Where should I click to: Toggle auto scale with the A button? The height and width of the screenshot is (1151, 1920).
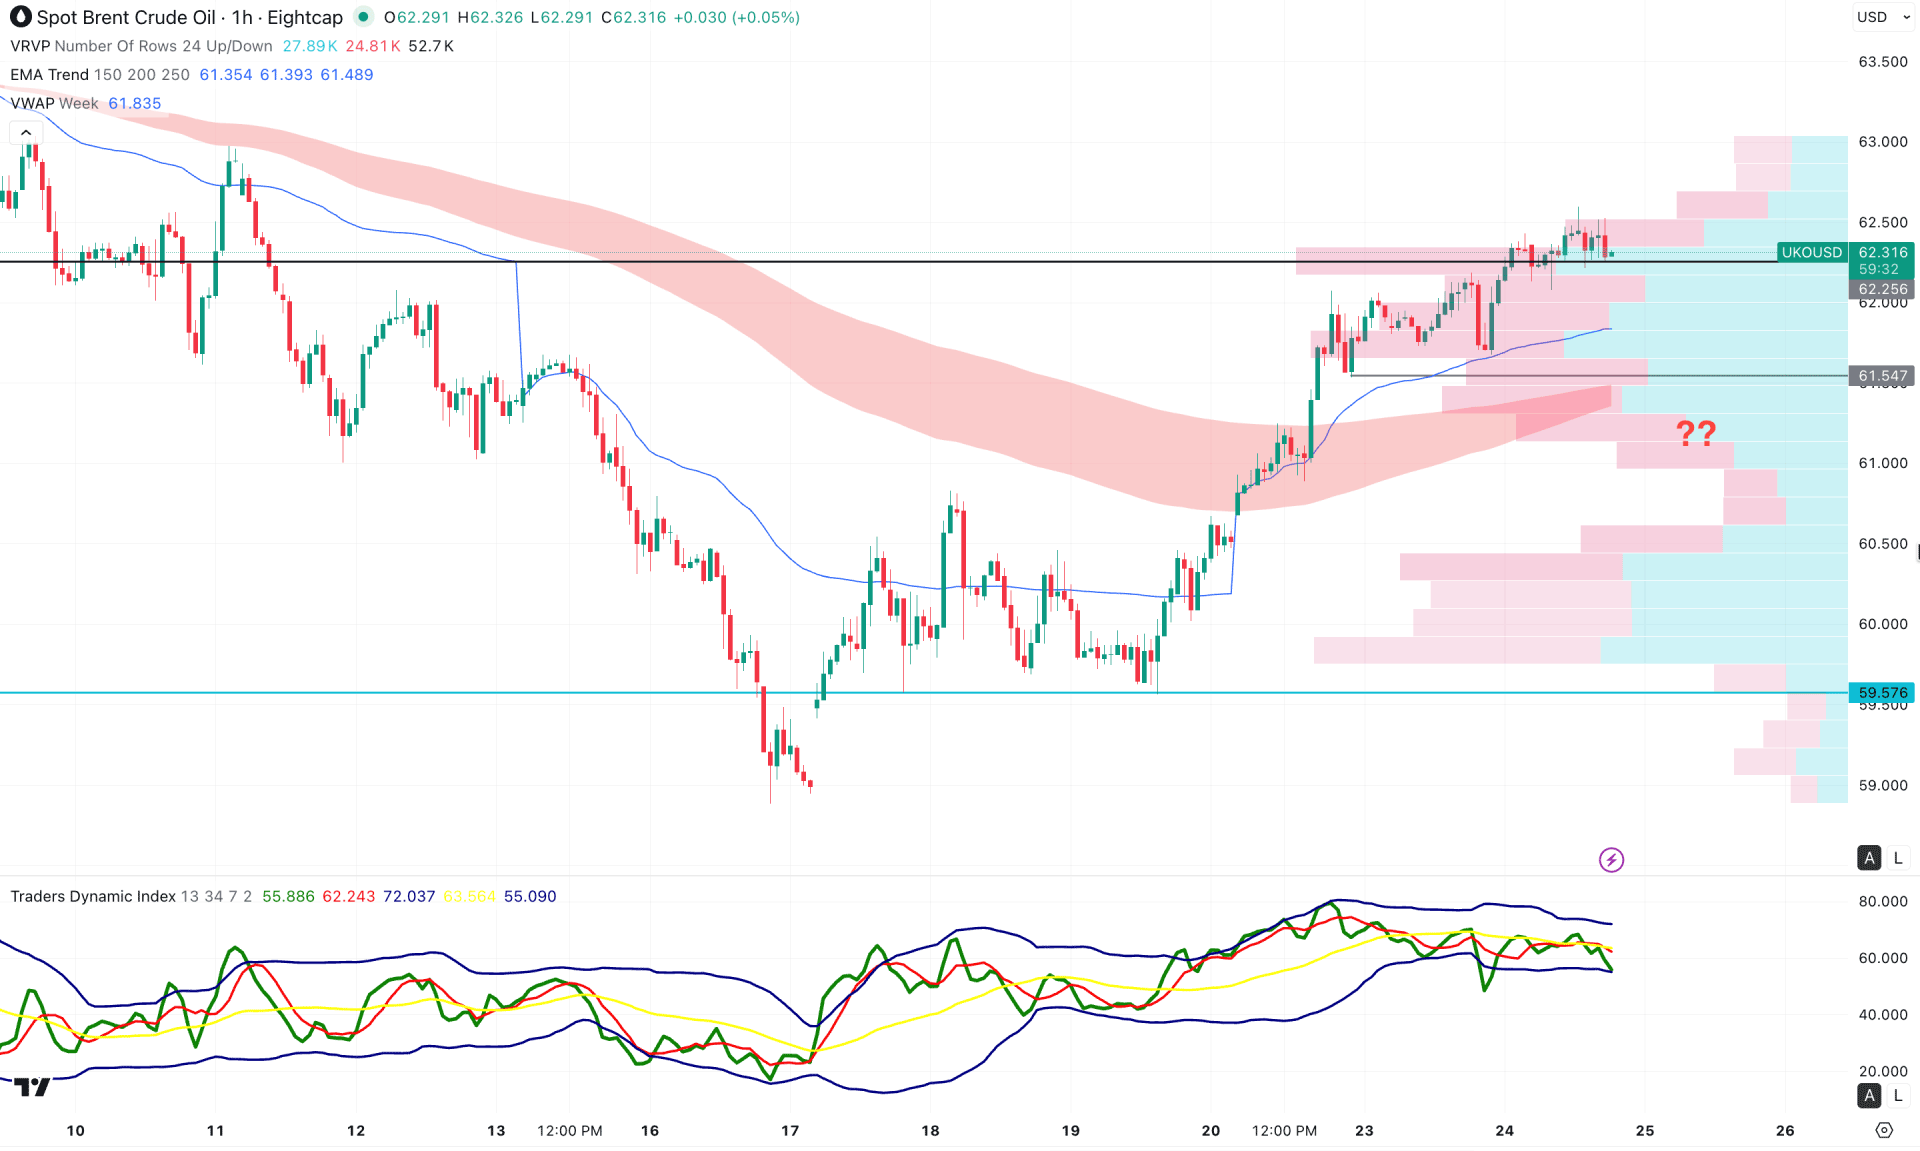point(1868,858)
